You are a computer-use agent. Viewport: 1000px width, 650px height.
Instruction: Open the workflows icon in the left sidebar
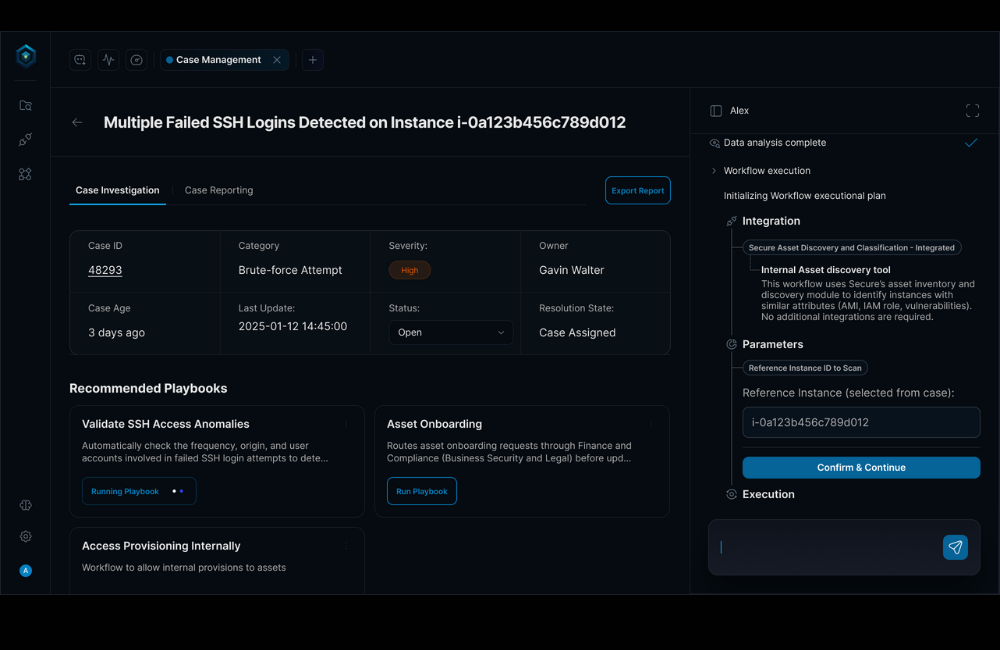click(x=25, y=139)
